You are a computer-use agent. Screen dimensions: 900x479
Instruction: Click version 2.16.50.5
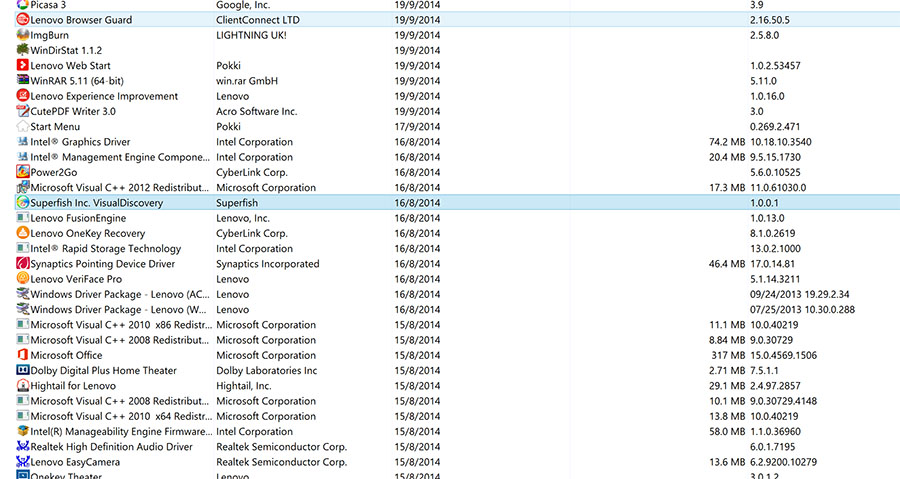pyautogui.click(x=770, y=20)
